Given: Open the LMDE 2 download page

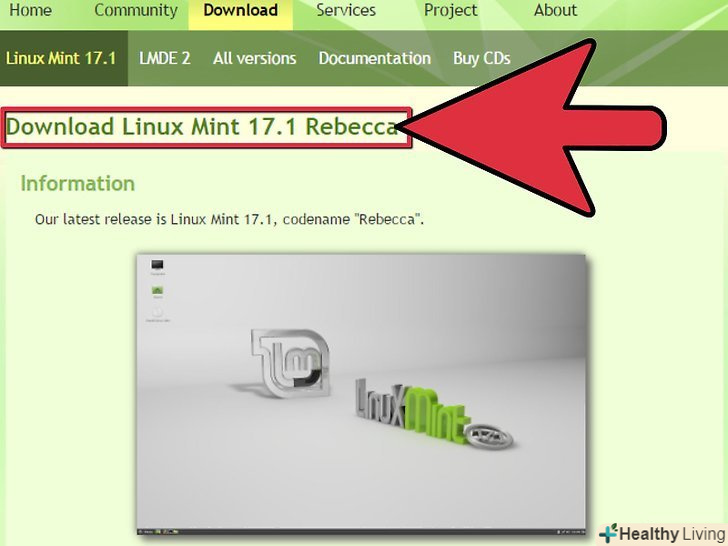Looking at the screenshot, I should coord(165,58).
